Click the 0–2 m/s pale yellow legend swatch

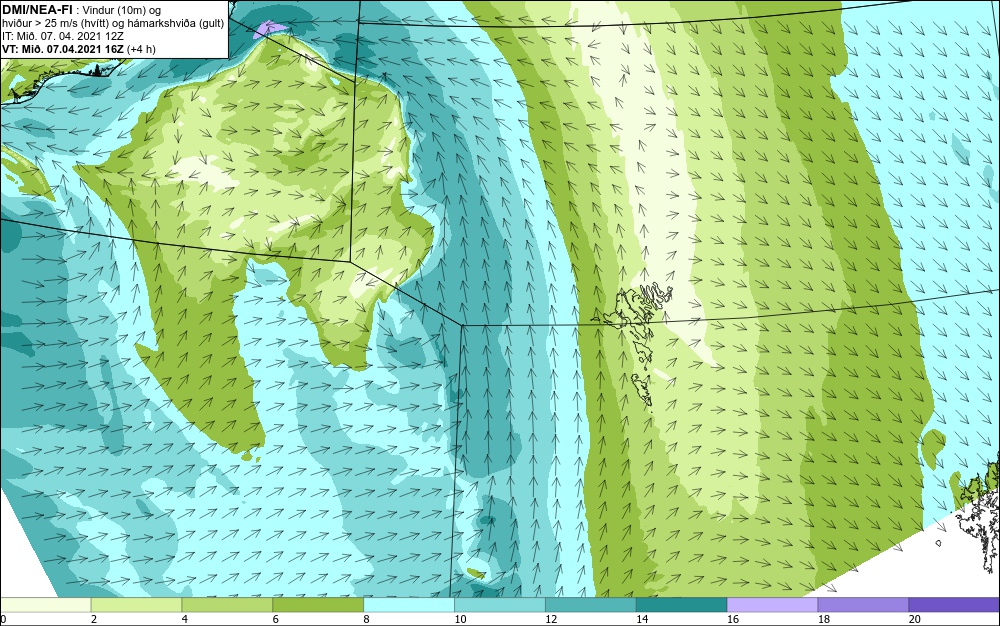point(45,605)
